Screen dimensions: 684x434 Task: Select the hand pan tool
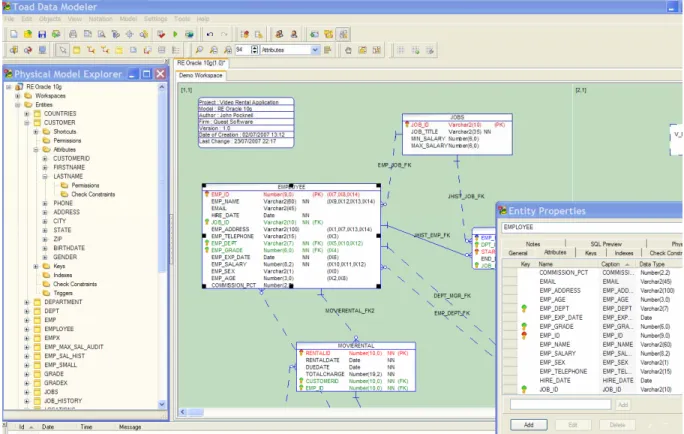tap(348, 50)
